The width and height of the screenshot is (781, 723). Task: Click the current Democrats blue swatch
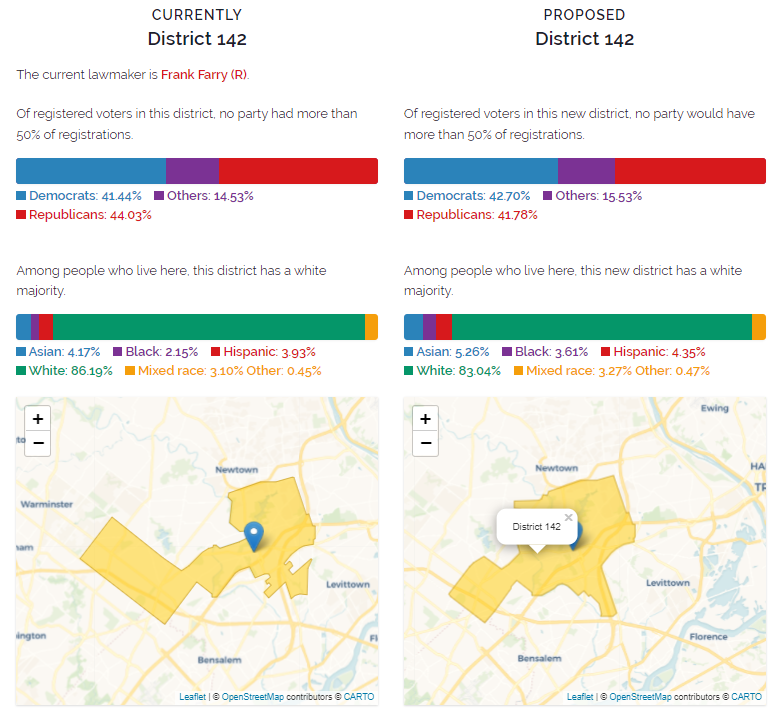tap(21, 196)
